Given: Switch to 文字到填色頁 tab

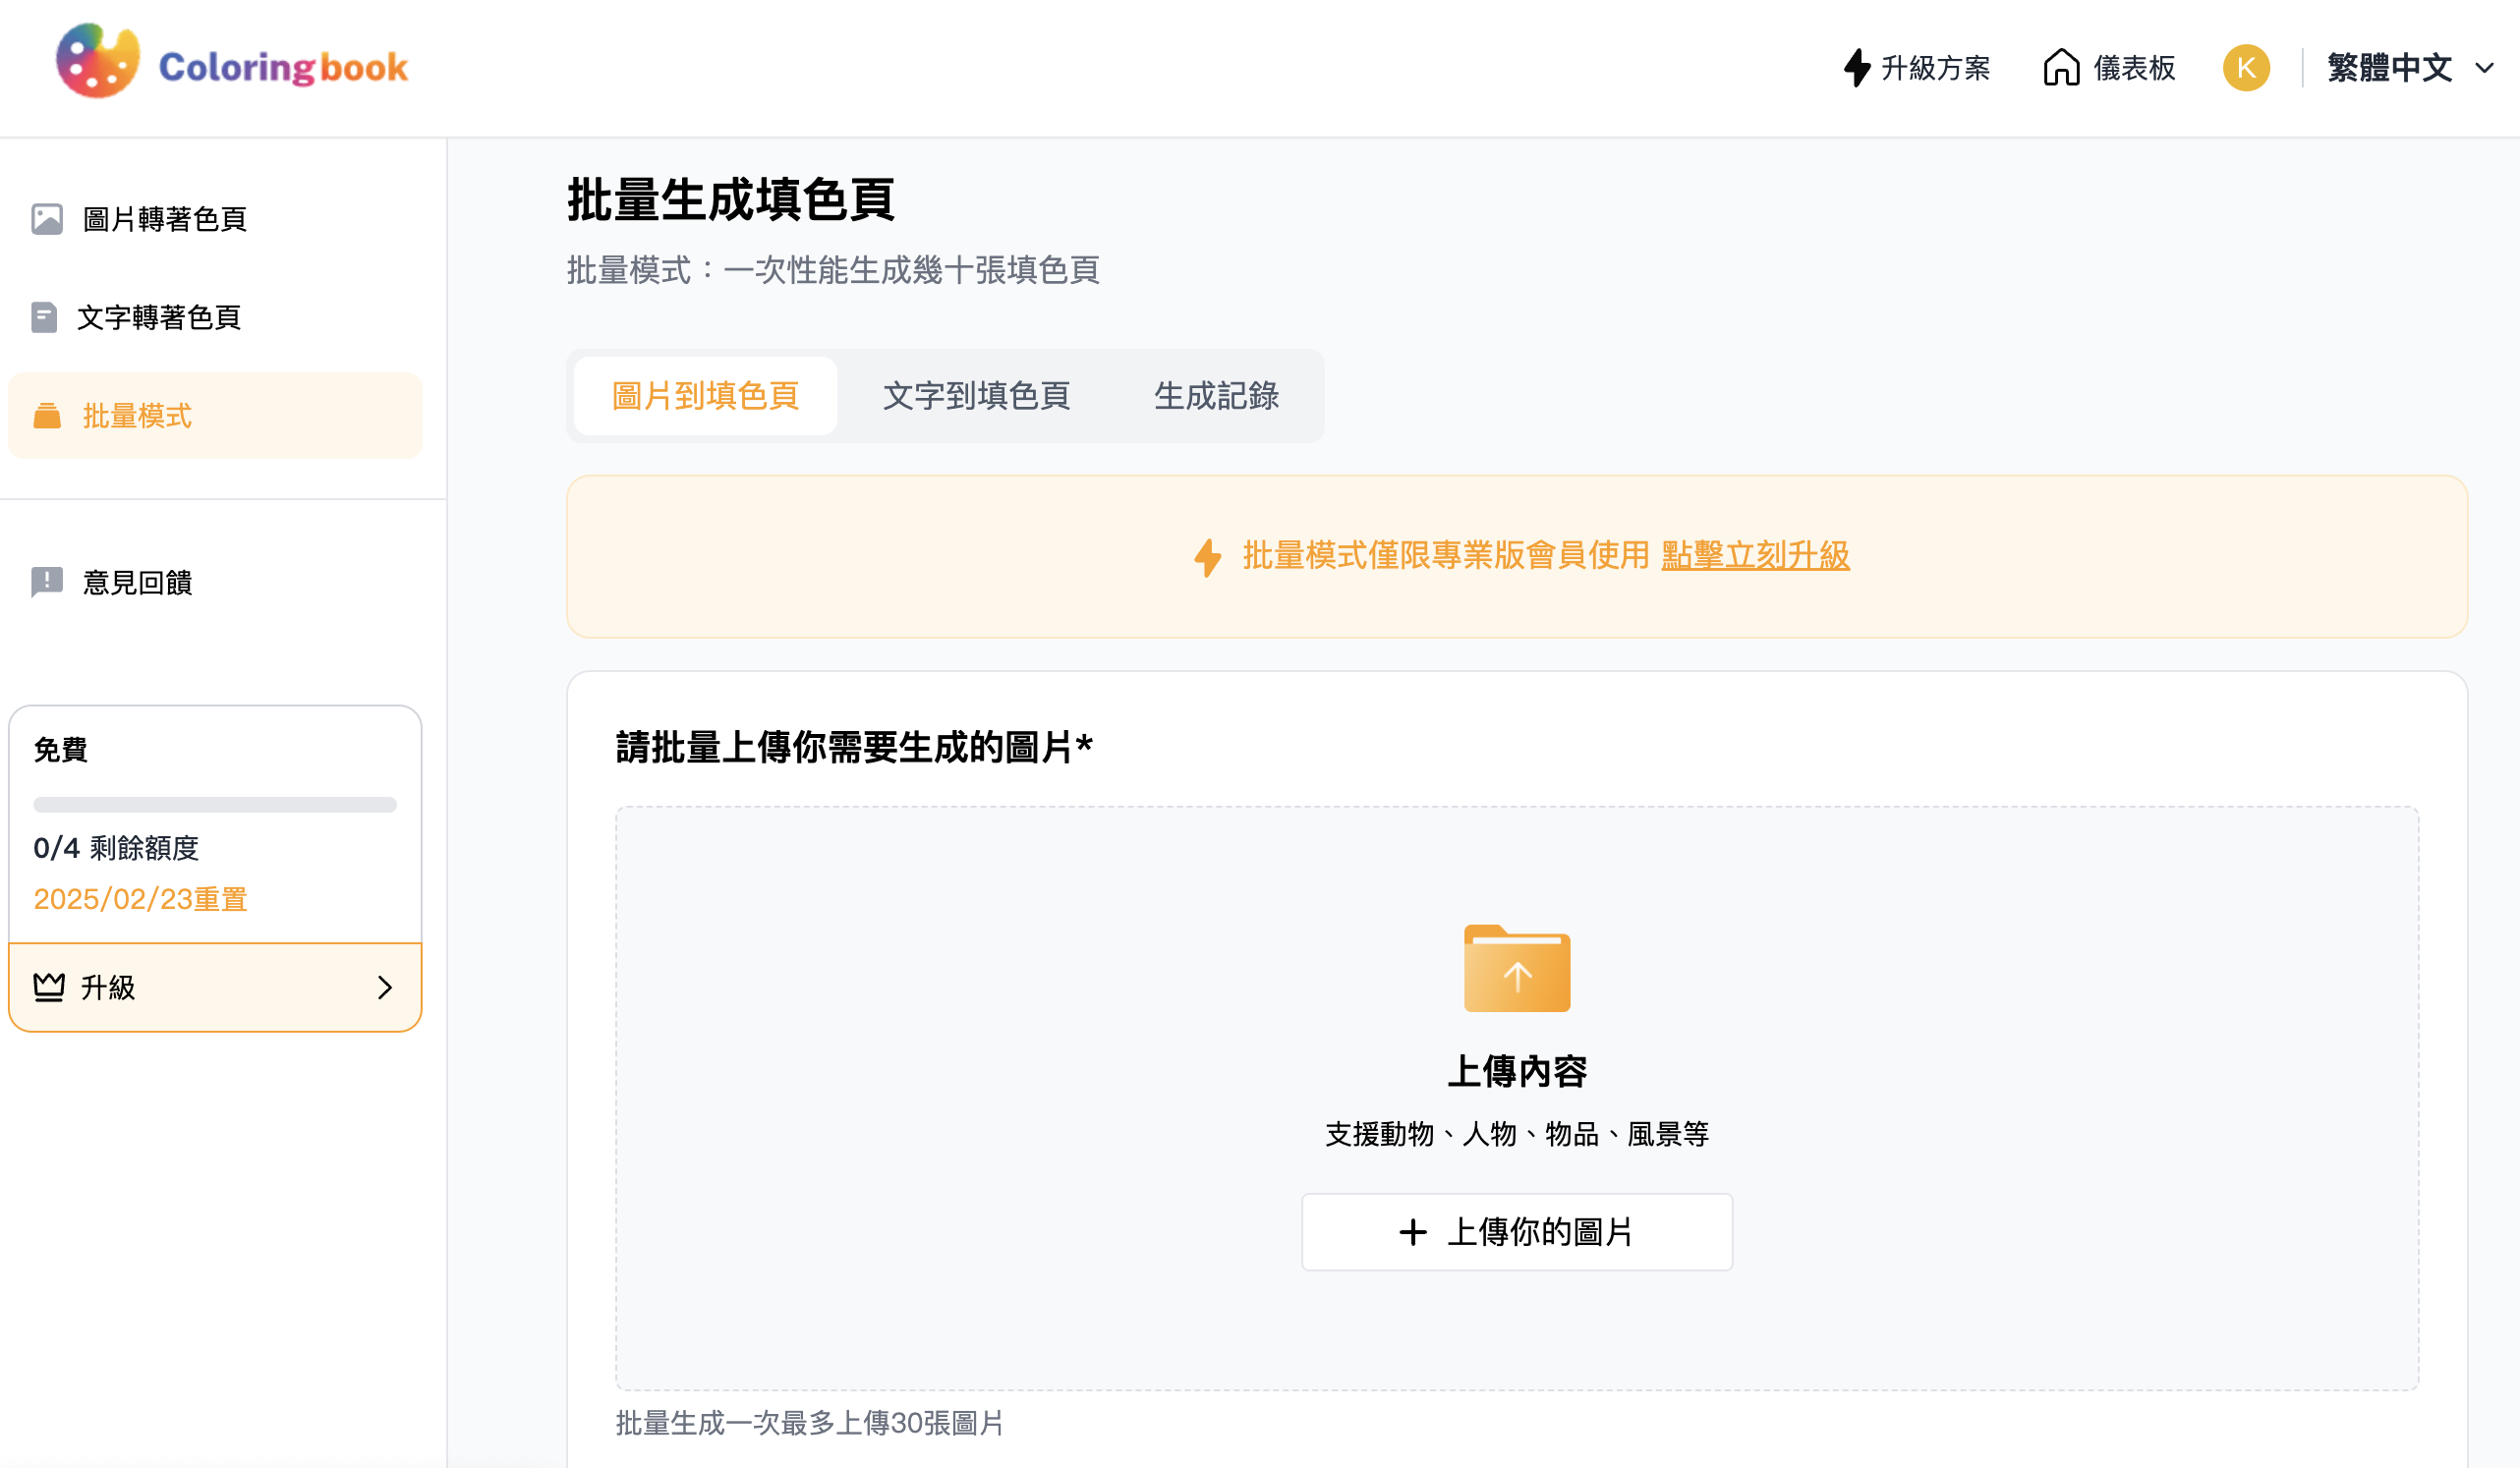Looking at the screenshot, I should 976,396.
